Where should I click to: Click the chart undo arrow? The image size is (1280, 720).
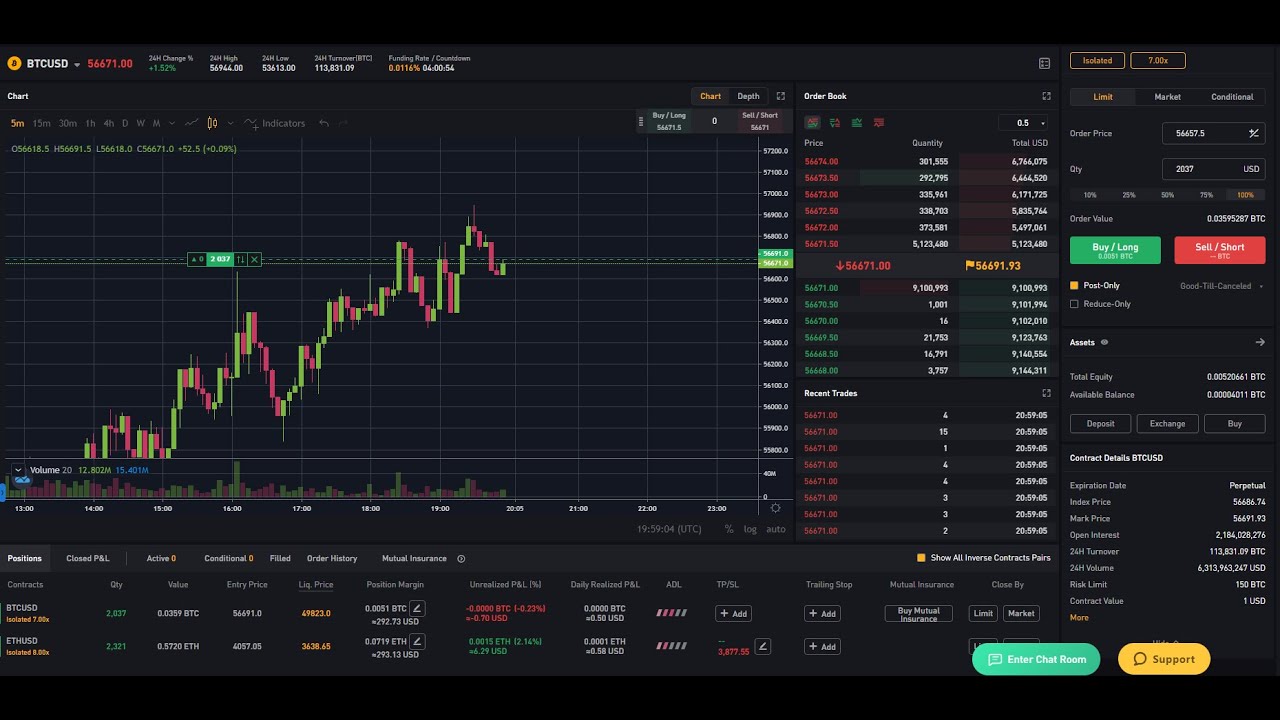coord(324,123)
